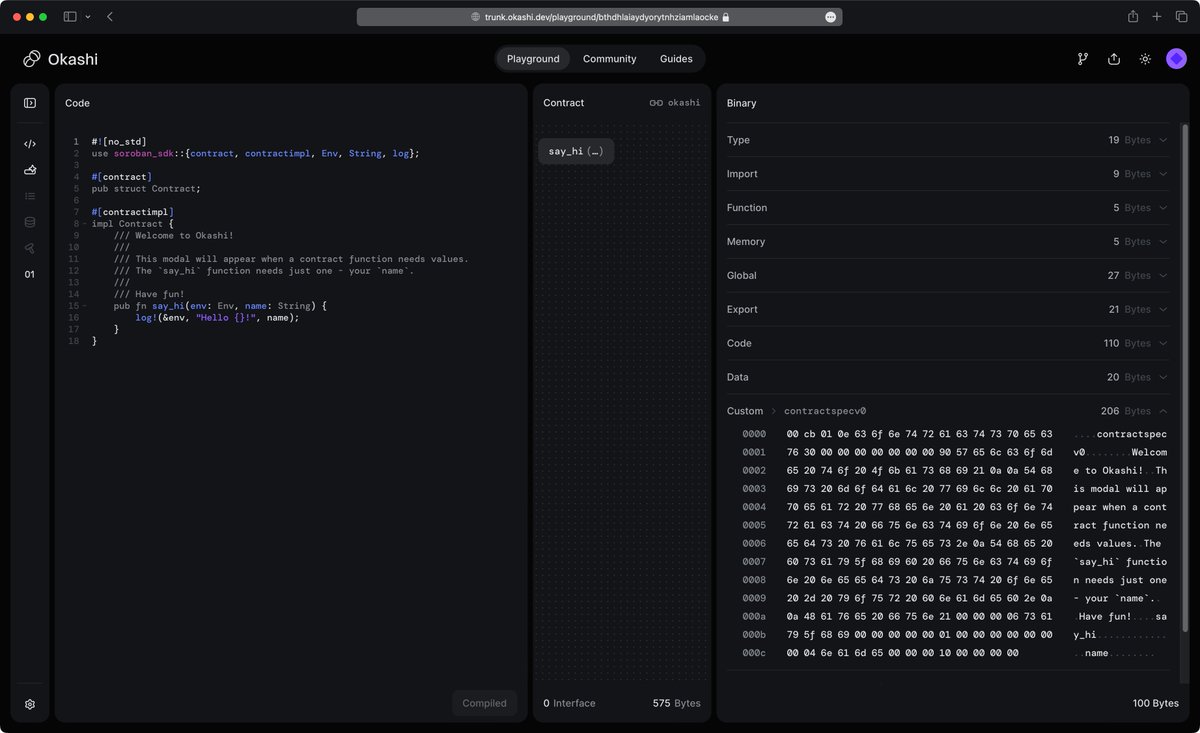Click the ellipsis in address bar

830,17
